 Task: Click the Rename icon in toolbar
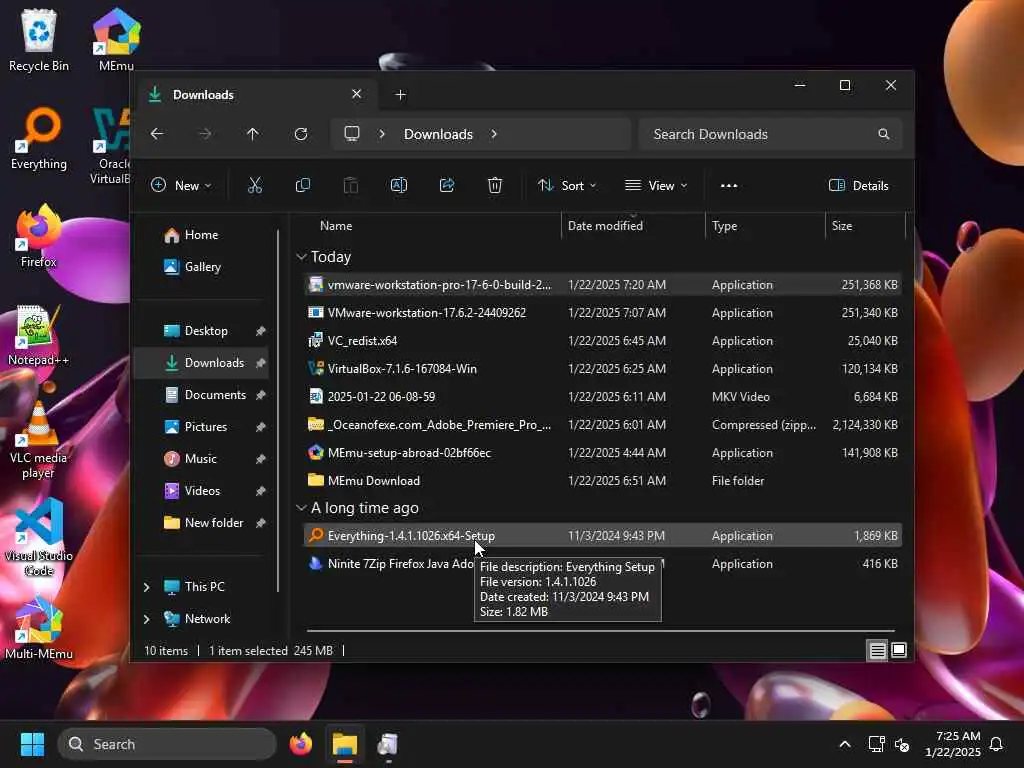[x=398, y=185]
